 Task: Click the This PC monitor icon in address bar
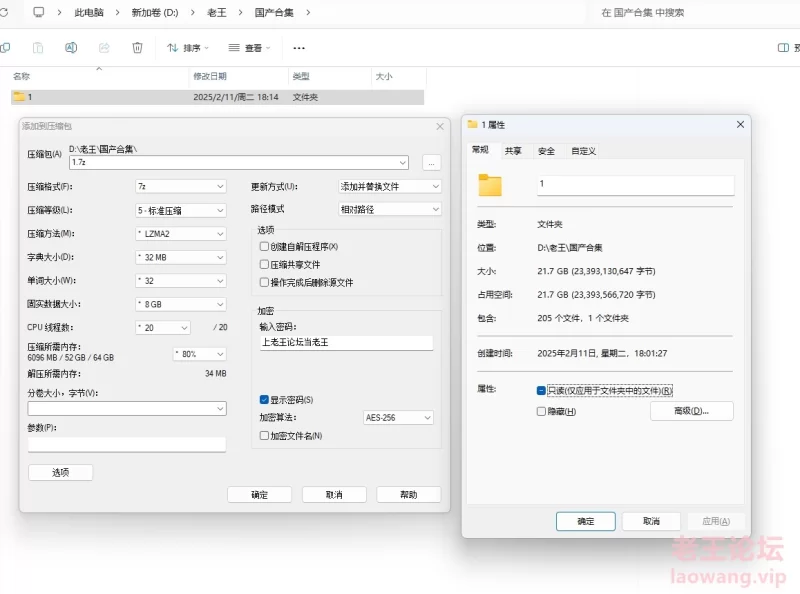[39, 13]
